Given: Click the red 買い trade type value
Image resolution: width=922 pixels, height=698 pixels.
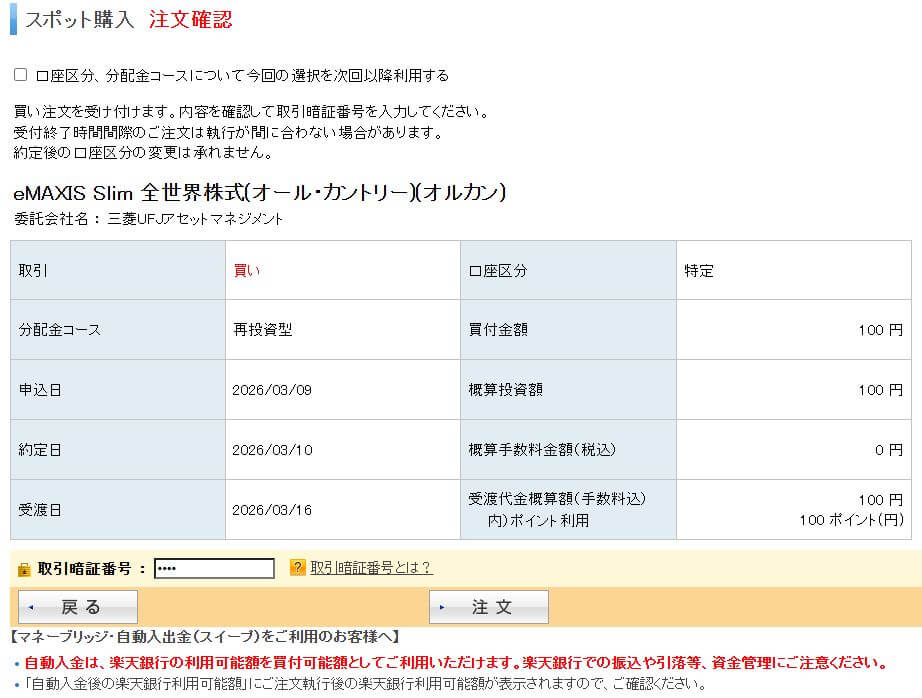Looking at the screenshot, I should click(246, 270).
